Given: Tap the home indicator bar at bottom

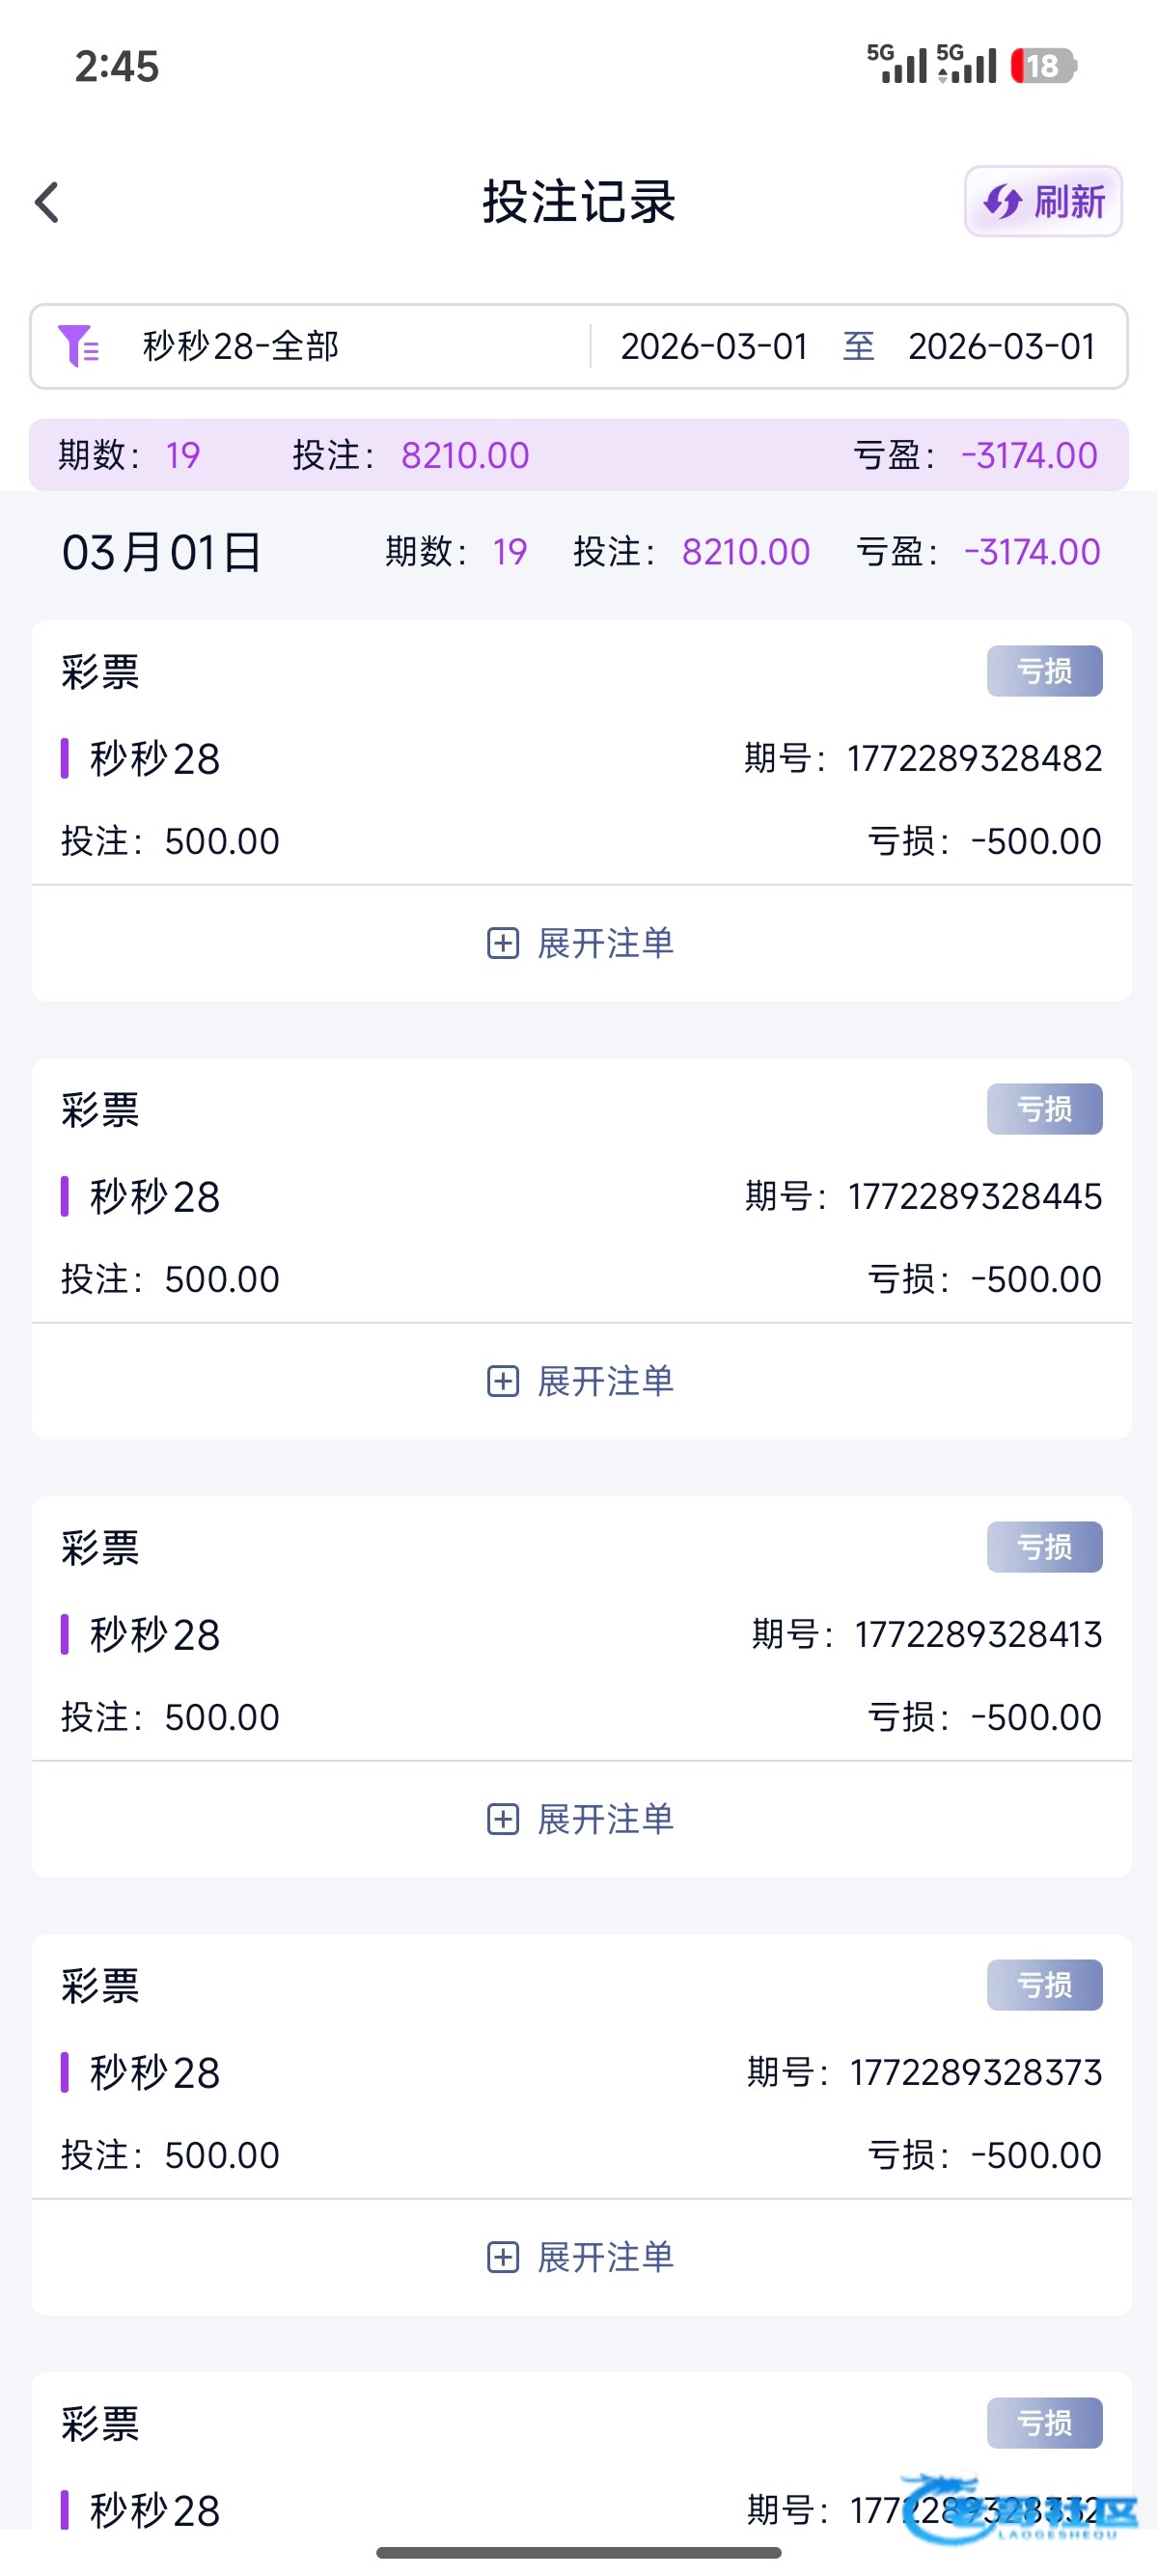Looking at the screenshot, I should (578, 2552).
